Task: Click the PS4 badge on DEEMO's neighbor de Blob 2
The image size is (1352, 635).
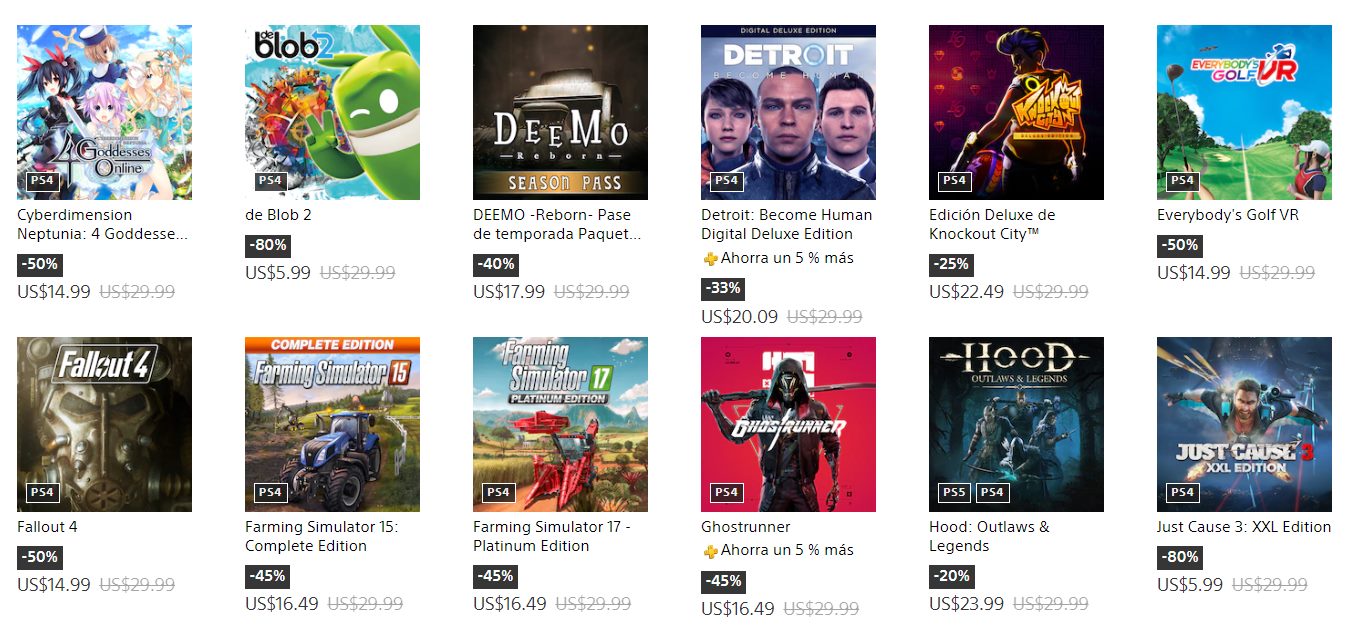Action: coord(270,181)
